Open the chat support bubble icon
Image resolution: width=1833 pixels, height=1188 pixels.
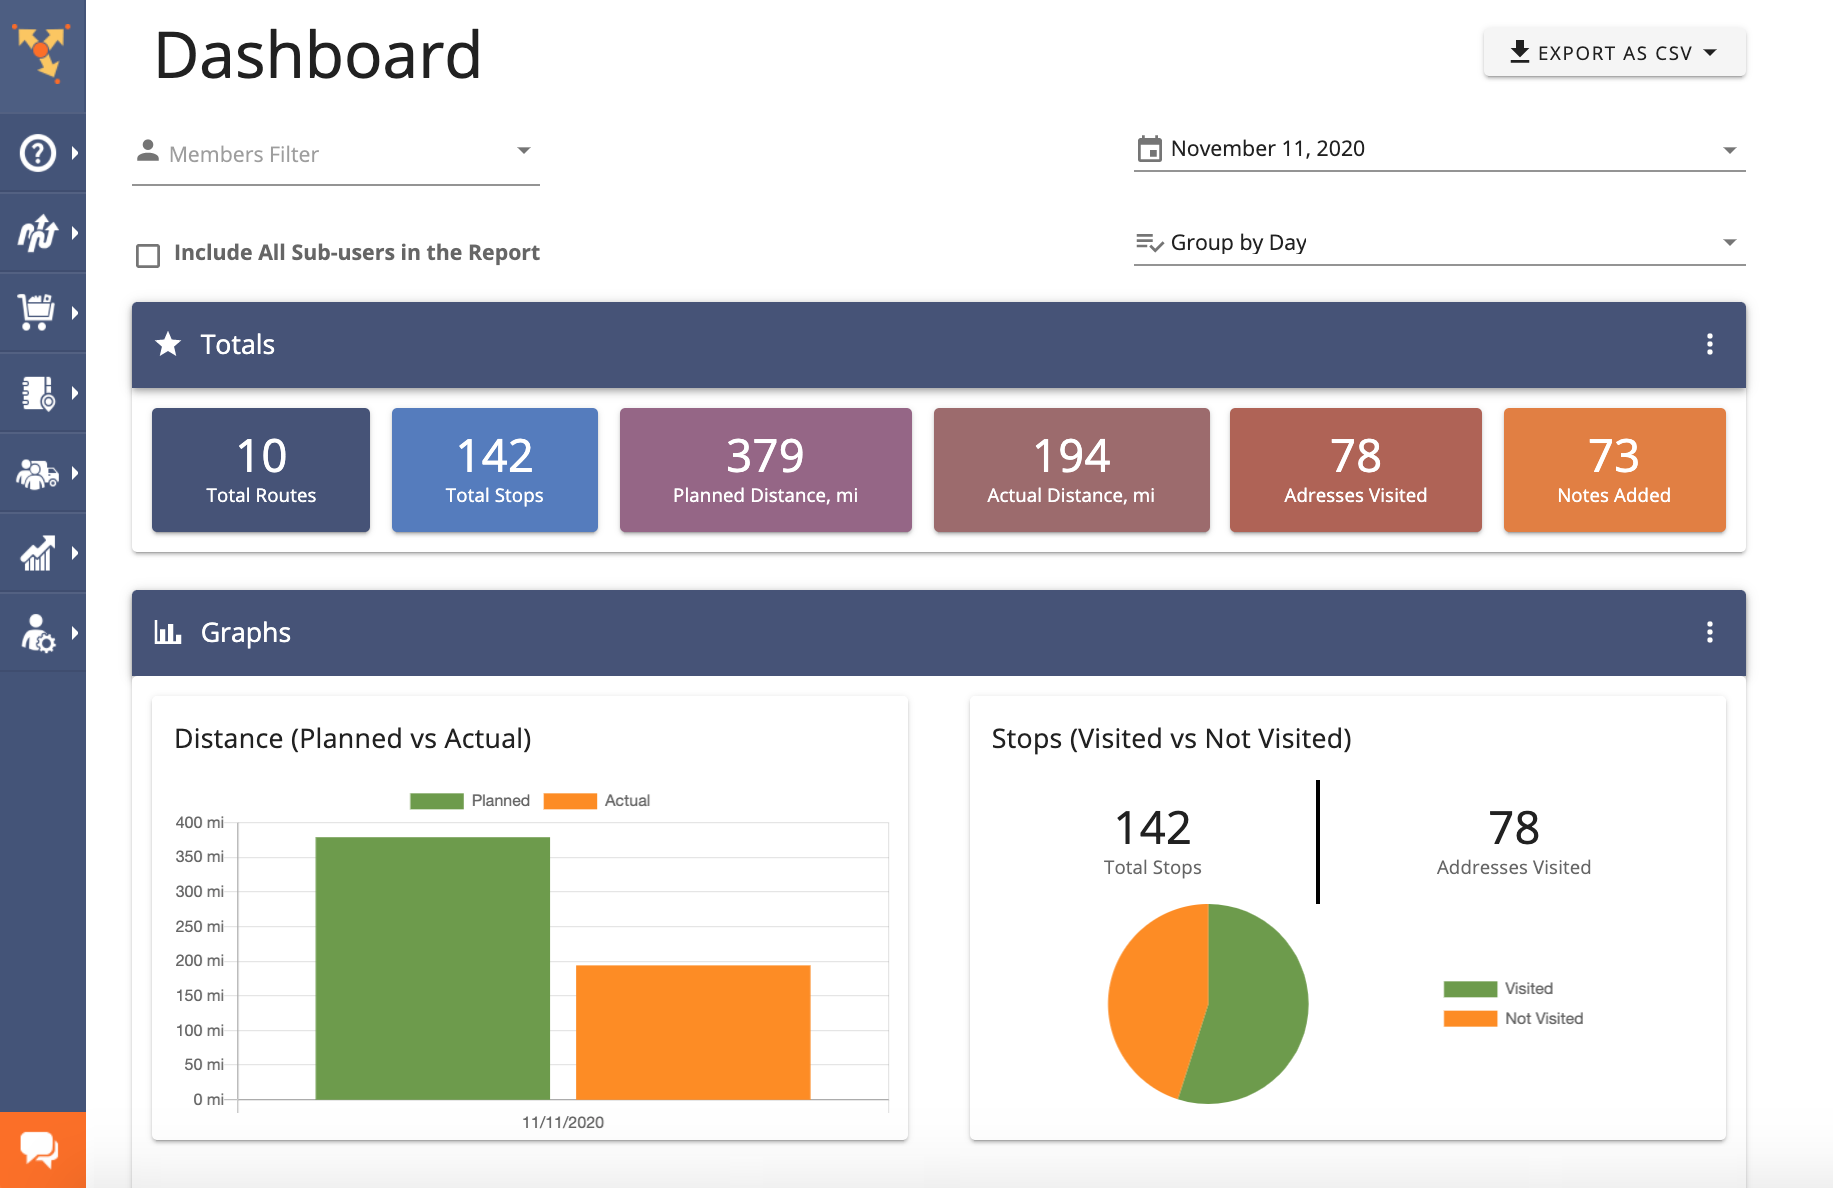pos(40,1149)
